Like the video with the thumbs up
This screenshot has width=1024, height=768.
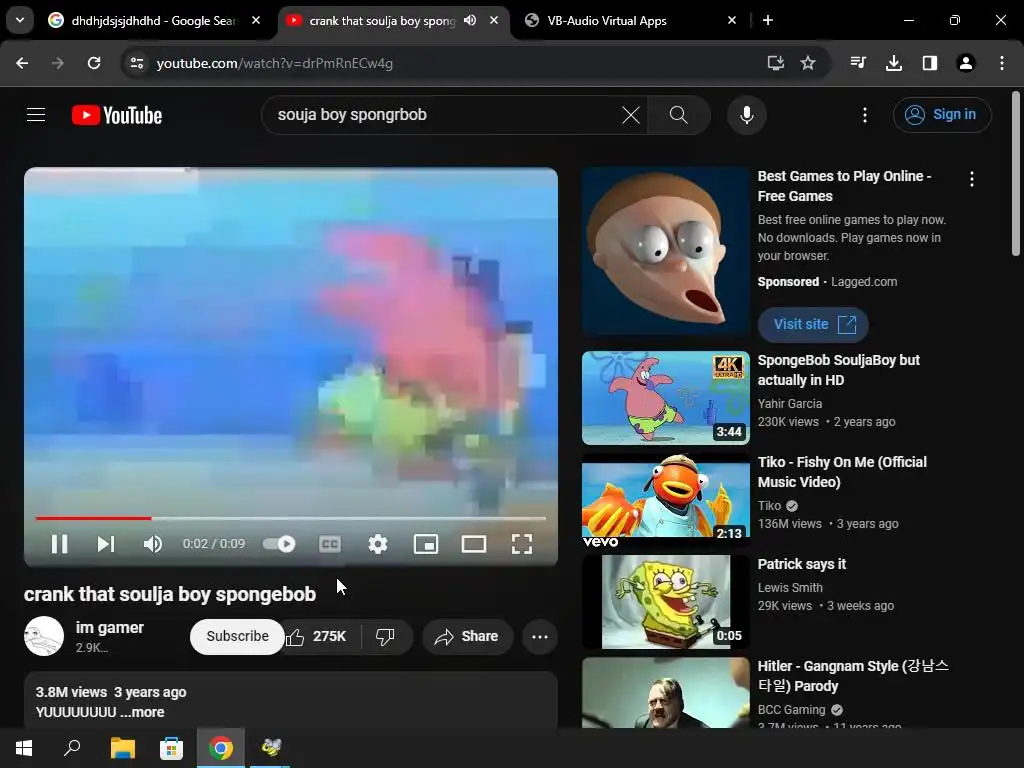pos(317,637)
